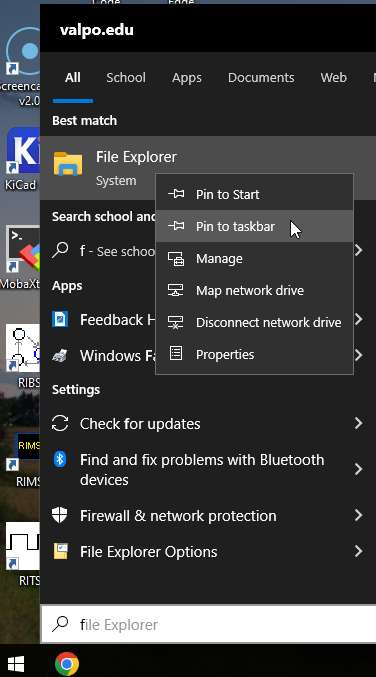This screenshot has height=677, width=376.
Task: Click the File Explorer Options icon
Action: click(x=60, y=551)
